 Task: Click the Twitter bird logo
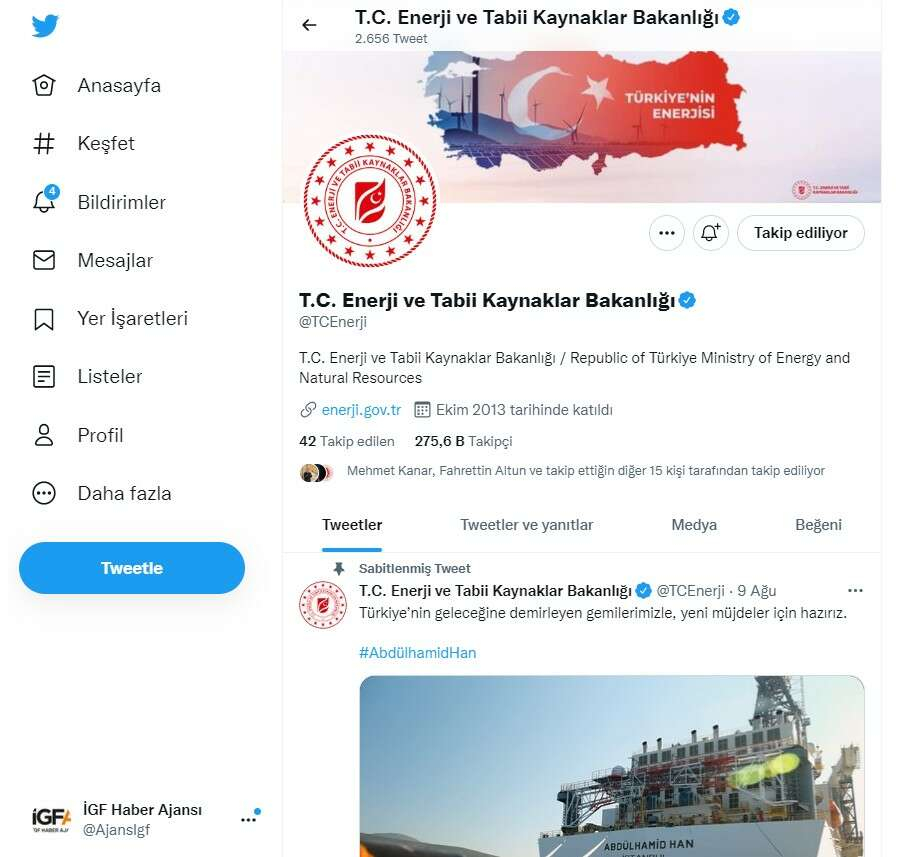click(45, 25)
